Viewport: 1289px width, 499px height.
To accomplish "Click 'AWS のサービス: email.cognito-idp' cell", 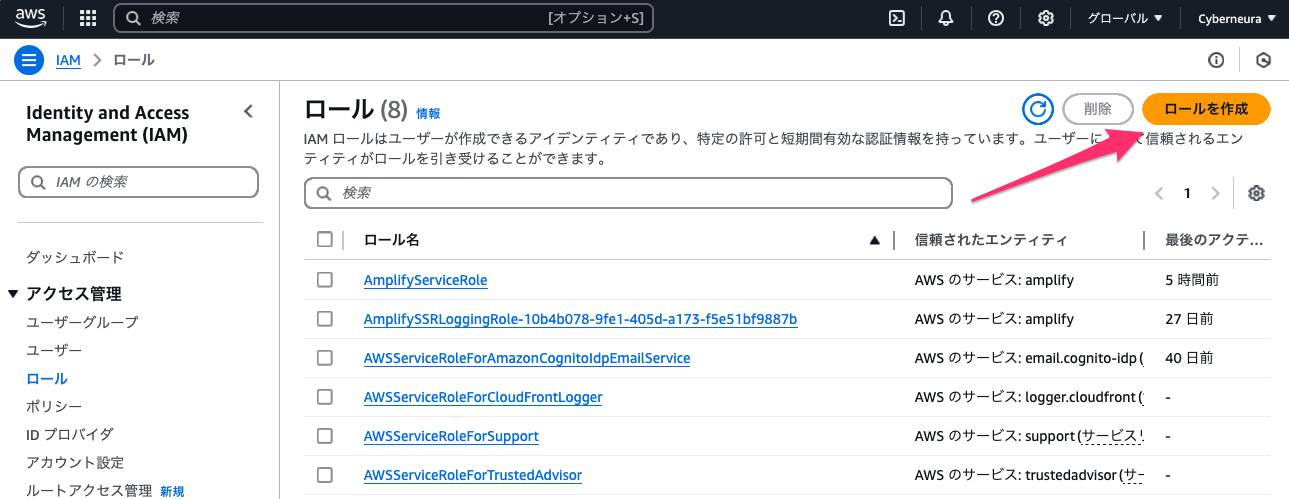I will point(1029,357).
